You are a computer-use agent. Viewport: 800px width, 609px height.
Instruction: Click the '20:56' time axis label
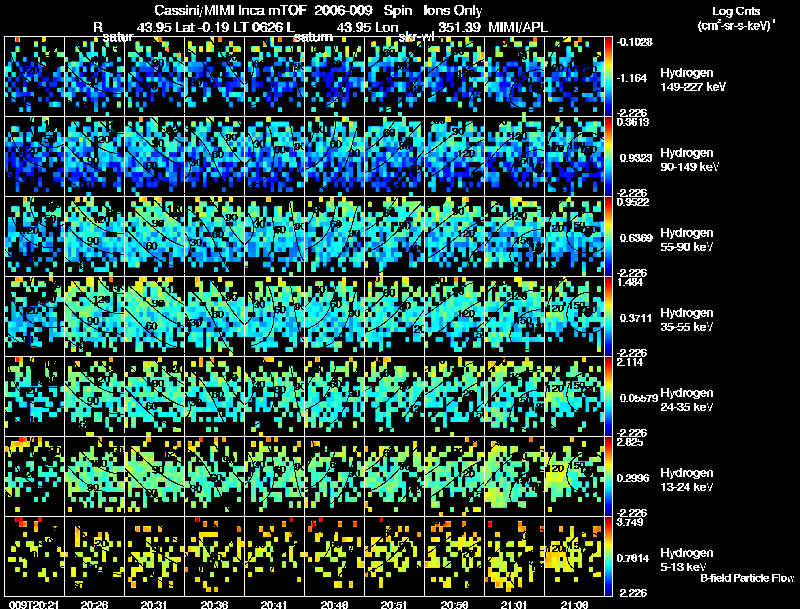(455, 604)
